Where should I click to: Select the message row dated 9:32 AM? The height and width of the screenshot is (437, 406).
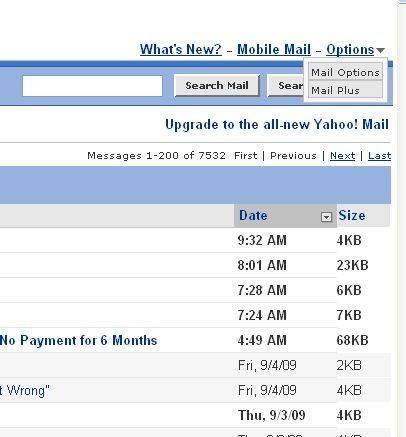point(195,240)
